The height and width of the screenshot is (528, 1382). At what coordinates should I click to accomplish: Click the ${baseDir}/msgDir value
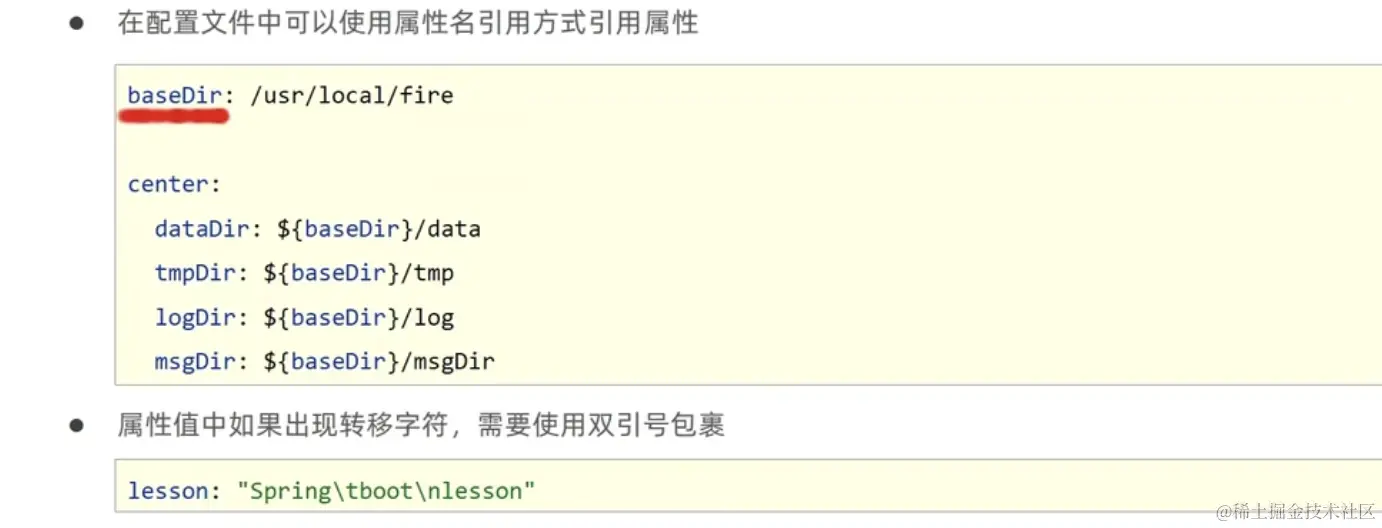click(x=379, y=362)
